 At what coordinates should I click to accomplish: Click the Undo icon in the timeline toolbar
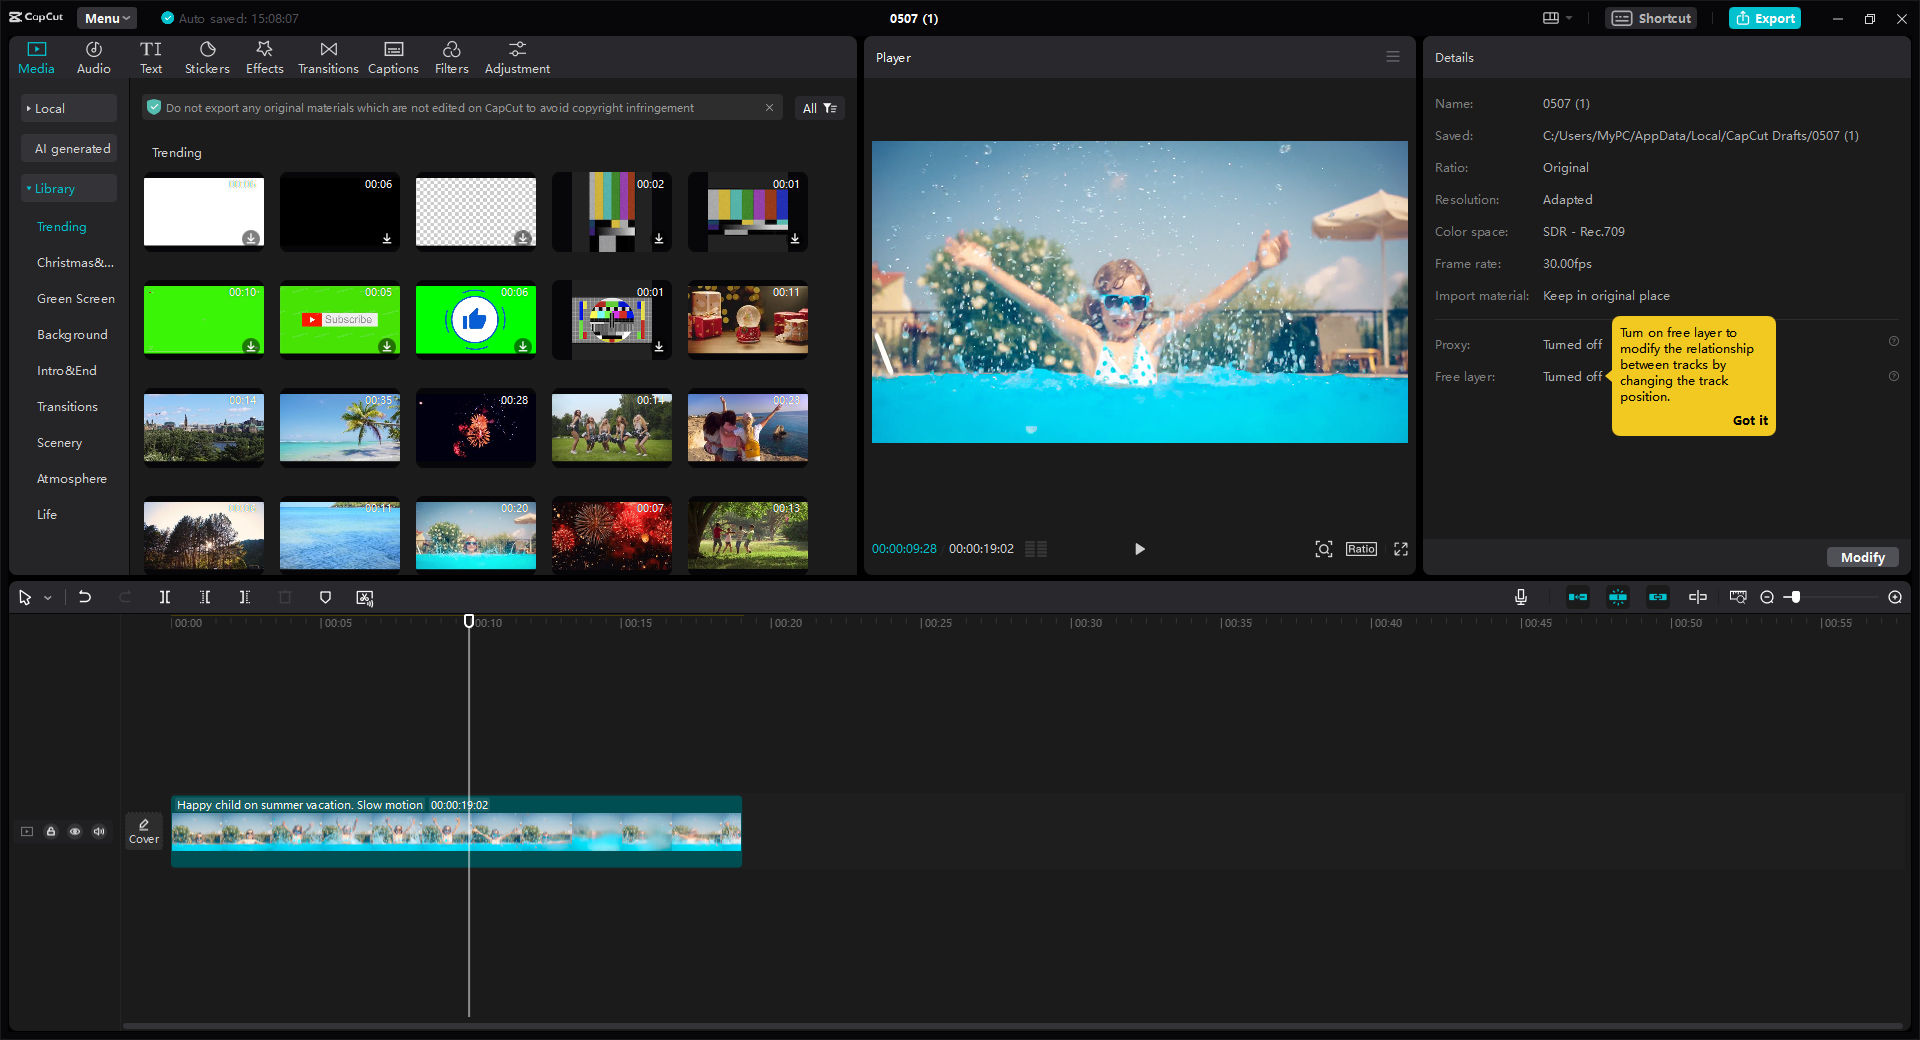pyautogui.click(x=85, y=597)
